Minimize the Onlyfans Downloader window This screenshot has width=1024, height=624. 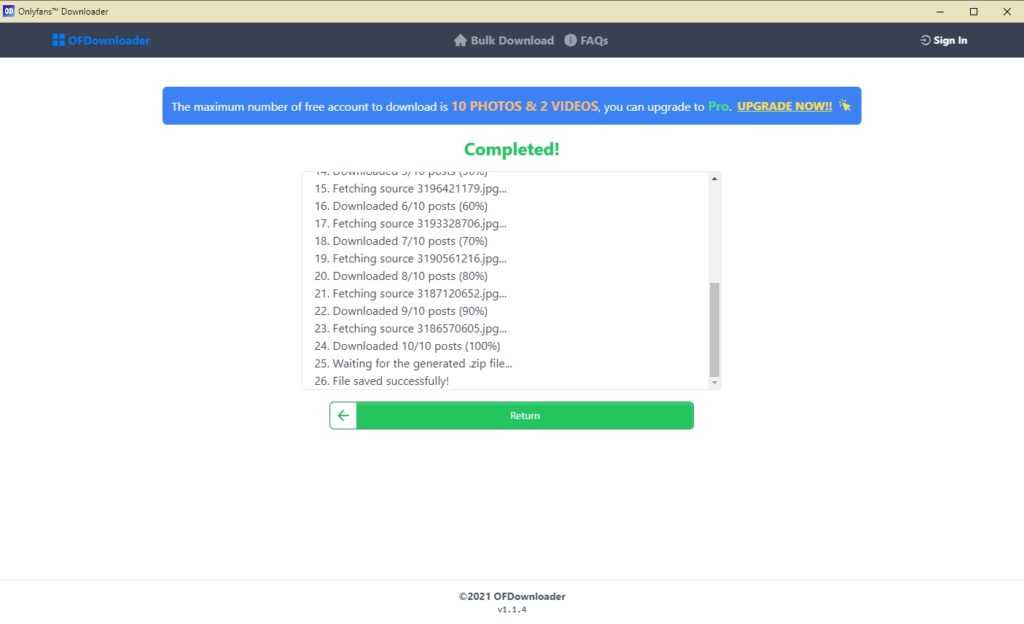940,12
